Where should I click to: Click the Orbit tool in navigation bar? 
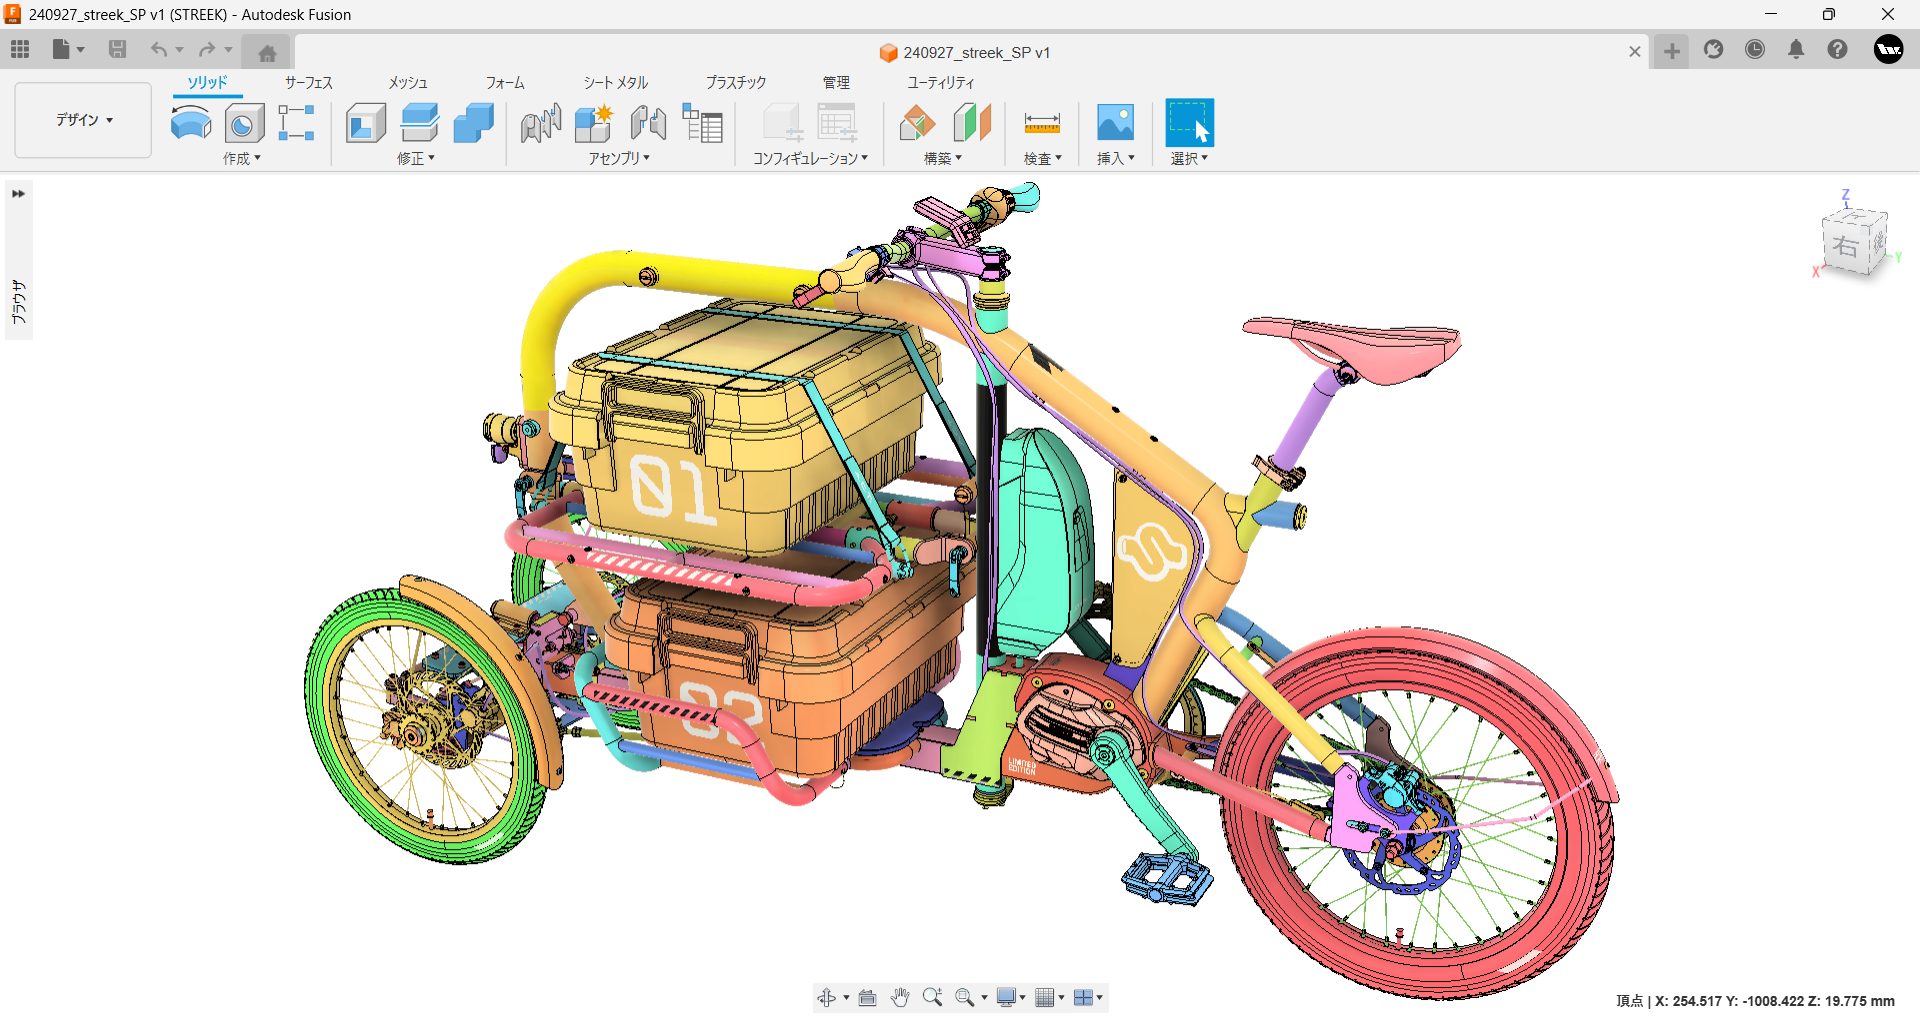(x=827, y=997)
